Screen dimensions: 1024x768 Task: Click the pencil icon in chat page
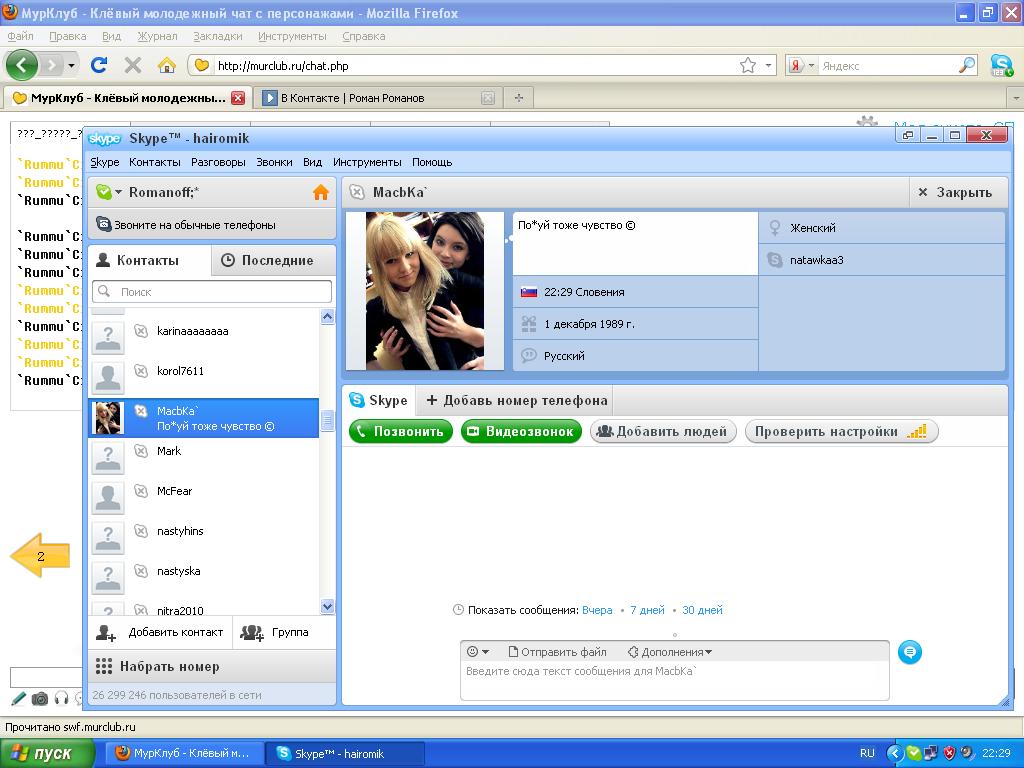pos(18,699)
